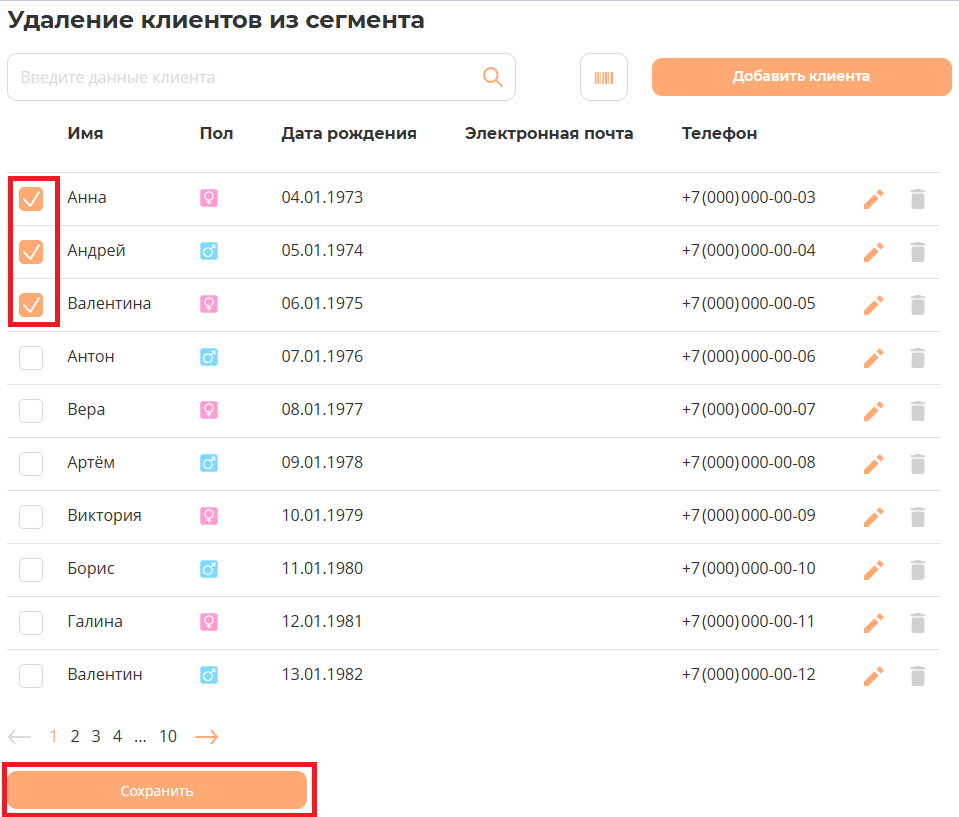Go to next page with right arrow
The image size is (959, 817).
click(x=206, y=737)
